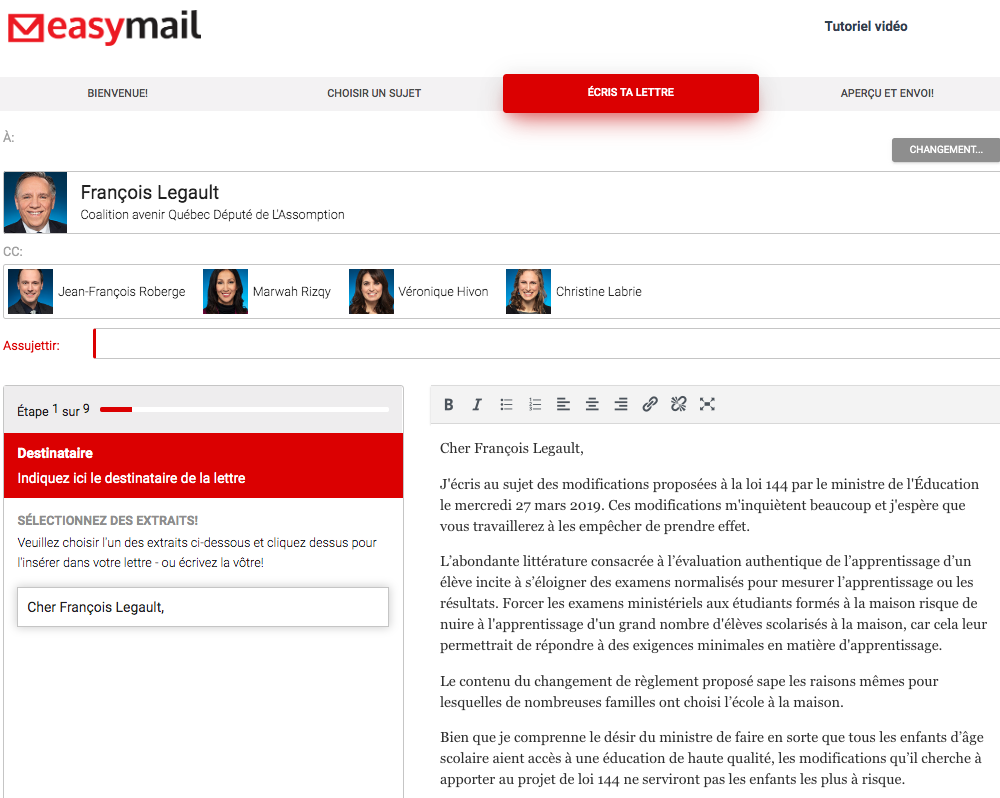1000x798 pixels.
Task: Click the Assujettir subject input field
Action: pos(546,344)
